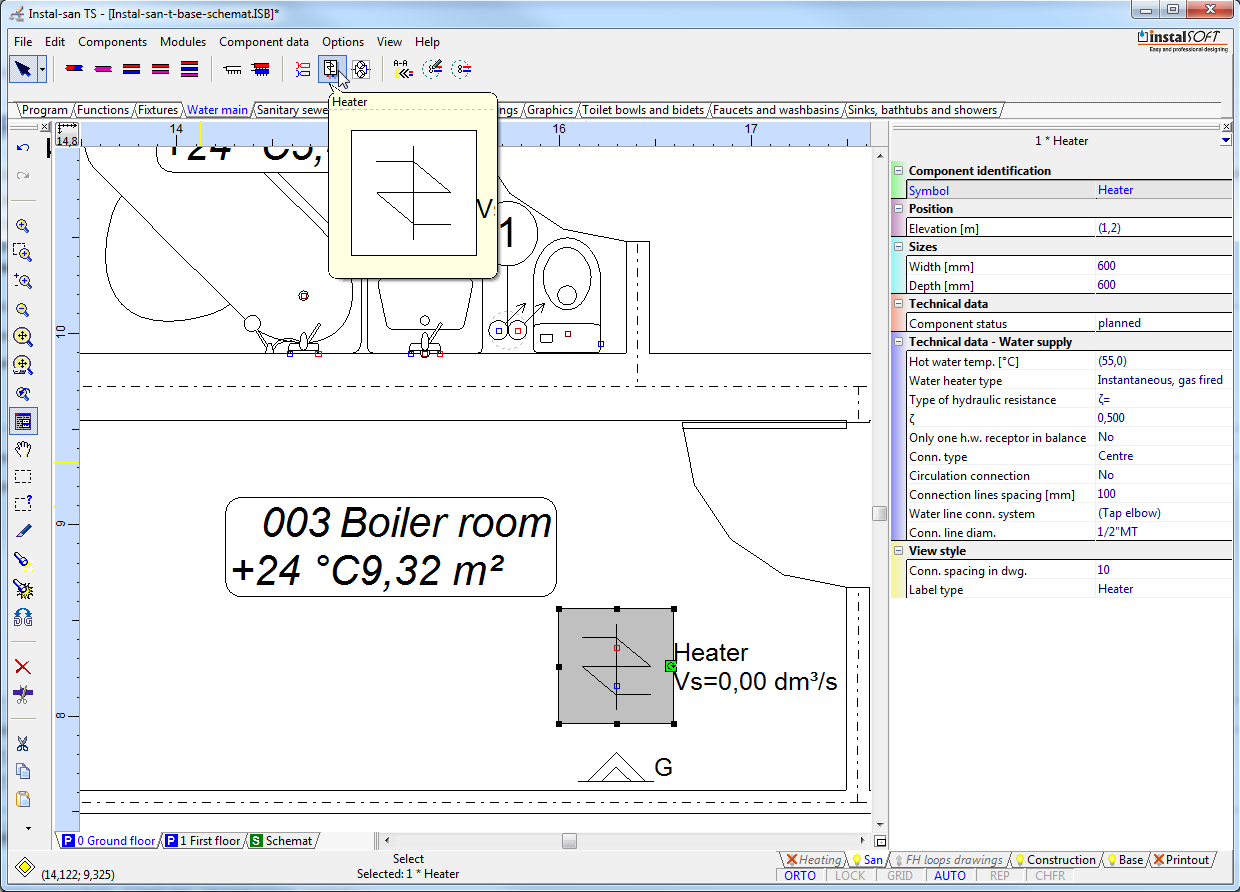Toggle the Printout layer tab

1181,860
